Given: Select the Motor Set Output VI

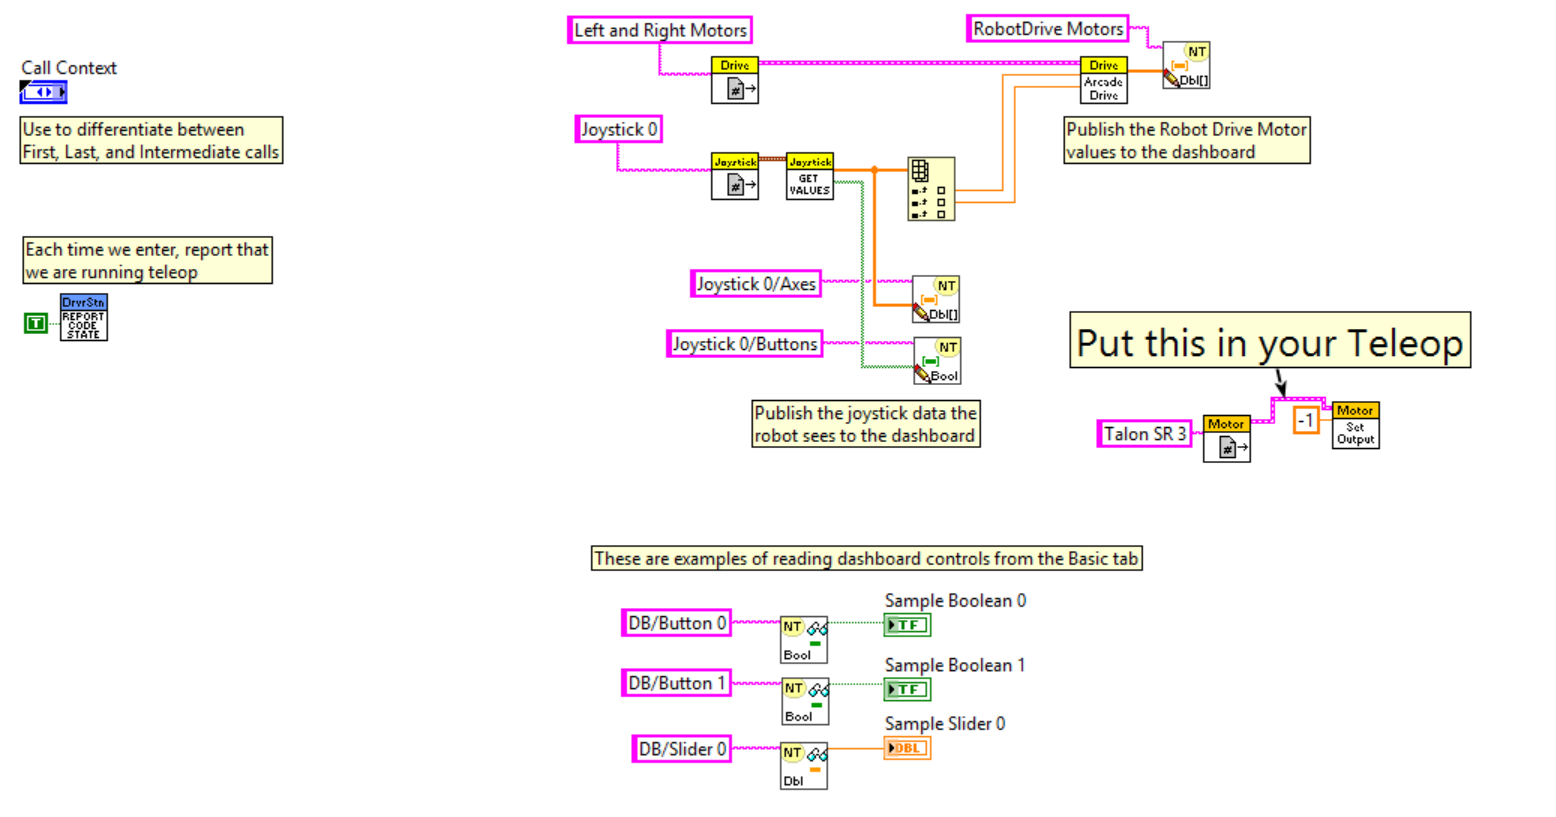Looking at the screenshot, I should pos(1356,425).
